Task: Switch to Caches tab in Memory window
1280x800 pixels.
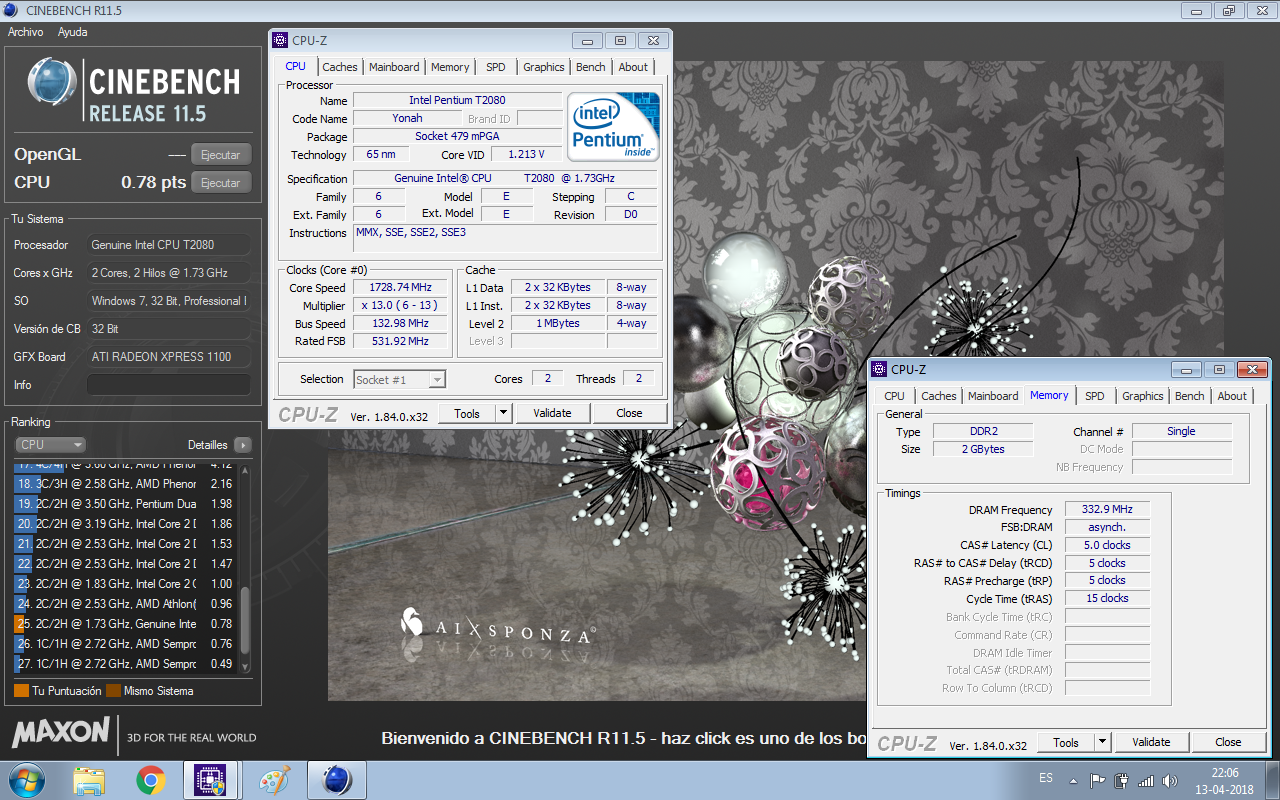Action: point(939,396)
